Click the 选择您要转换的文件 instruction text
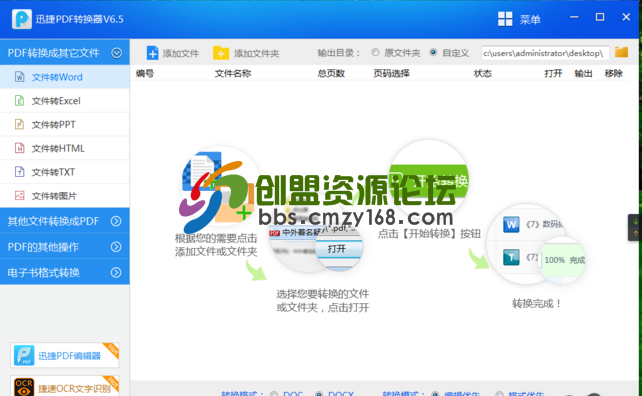The width and height of the screenshot is (642, 396). (x=323, y=294)
